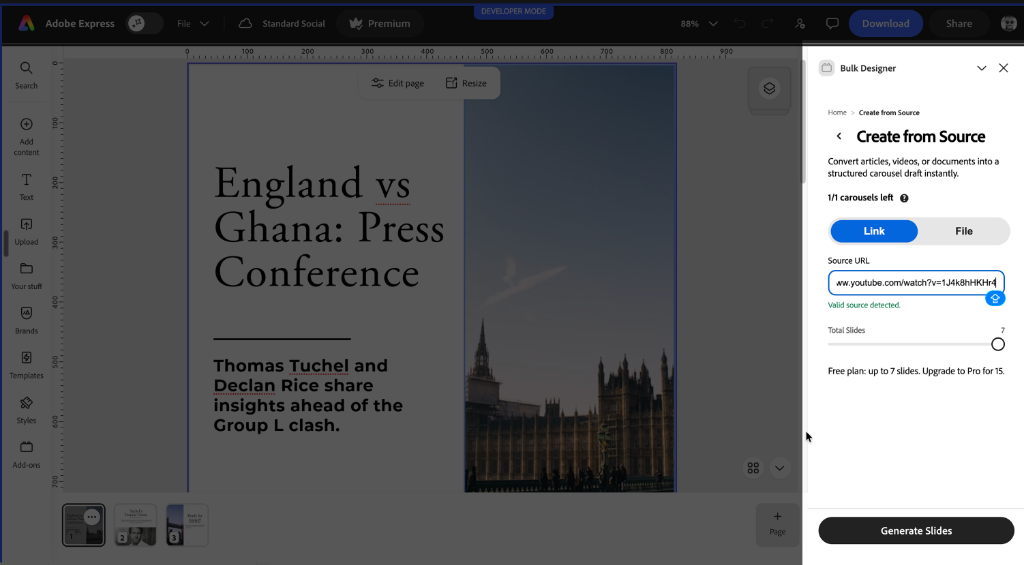Open the Brands panel

point(26,321)
